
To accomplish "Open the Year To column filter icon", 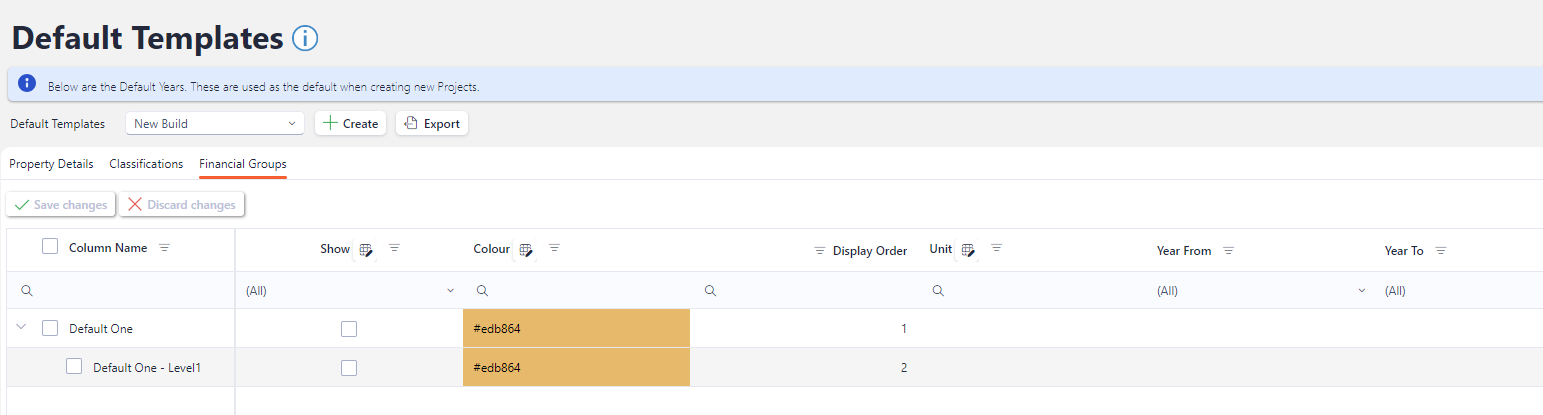I will pos(1441,251).
